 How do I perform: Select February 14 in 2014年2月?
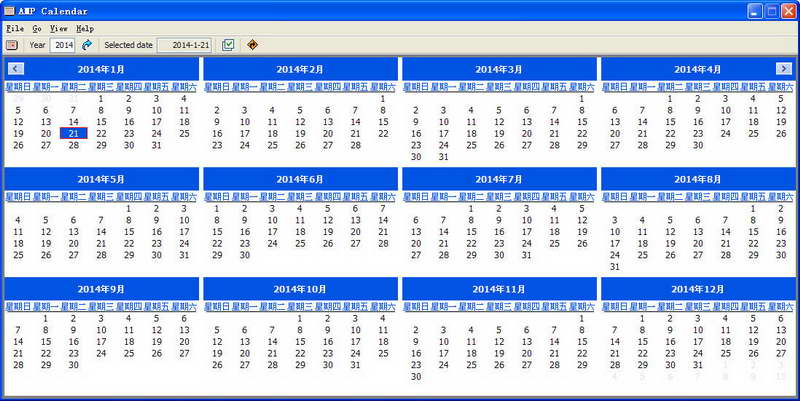(355, 122)
